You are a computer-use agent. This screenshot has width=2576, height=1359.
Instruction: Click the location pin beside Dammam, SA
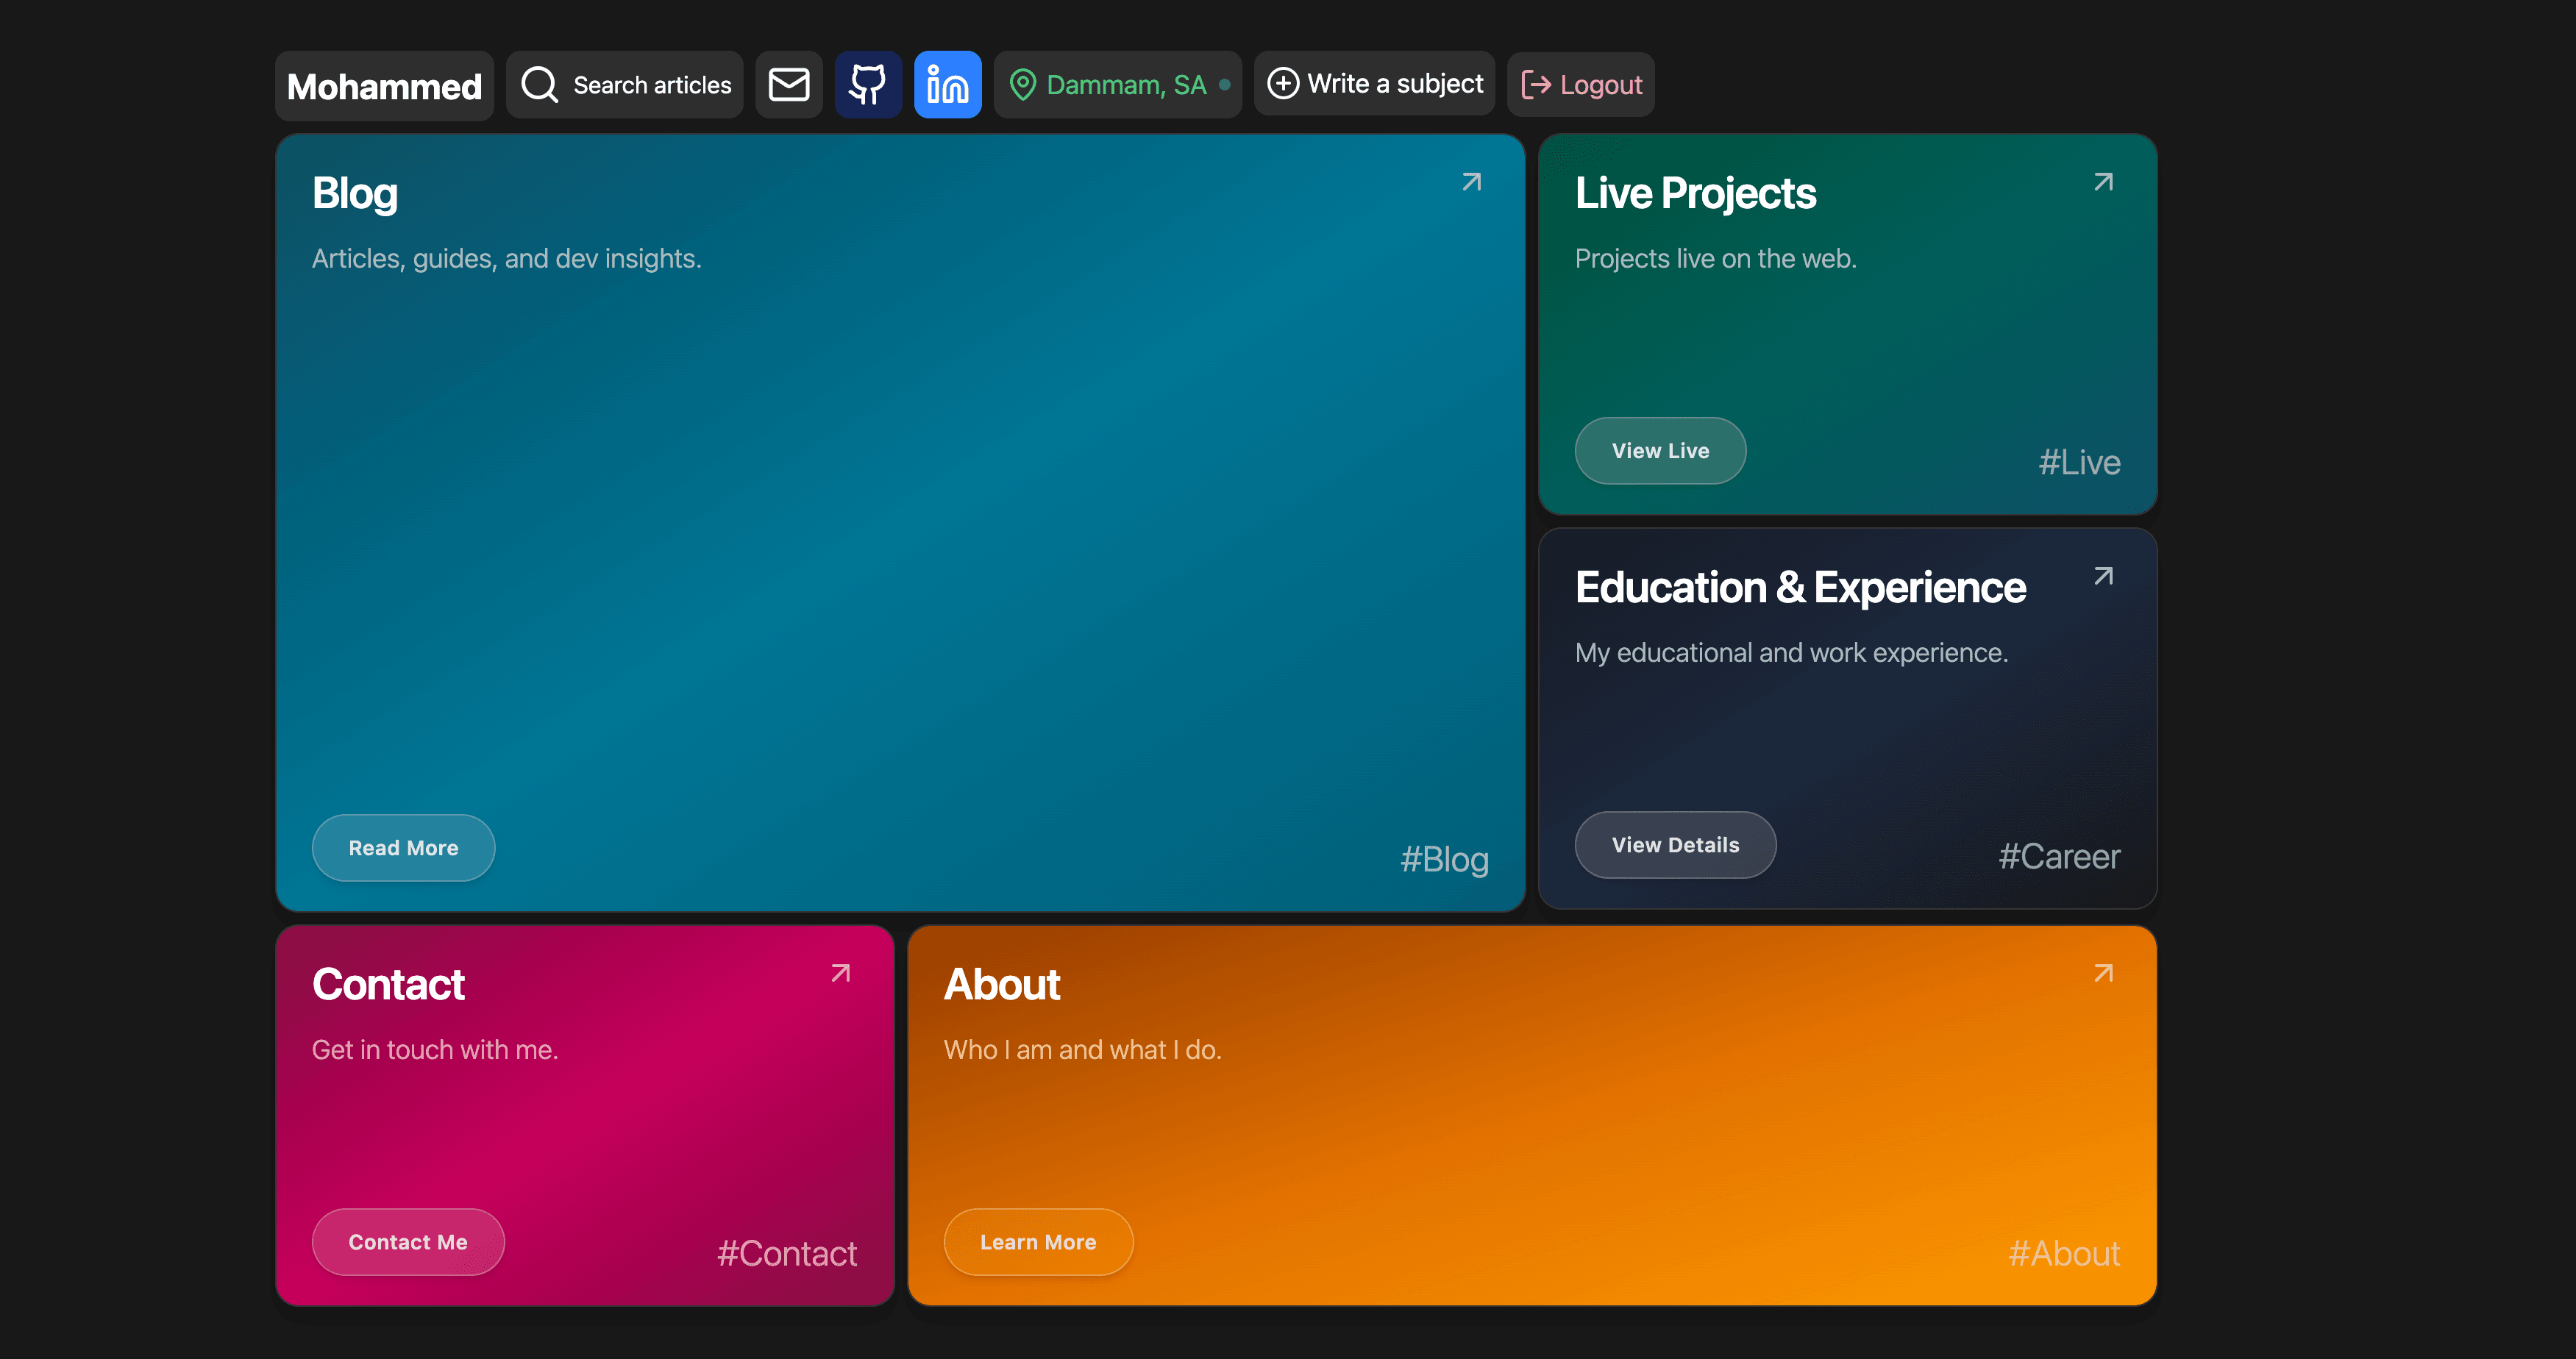pyautogui.click(x=1024, y=84)
